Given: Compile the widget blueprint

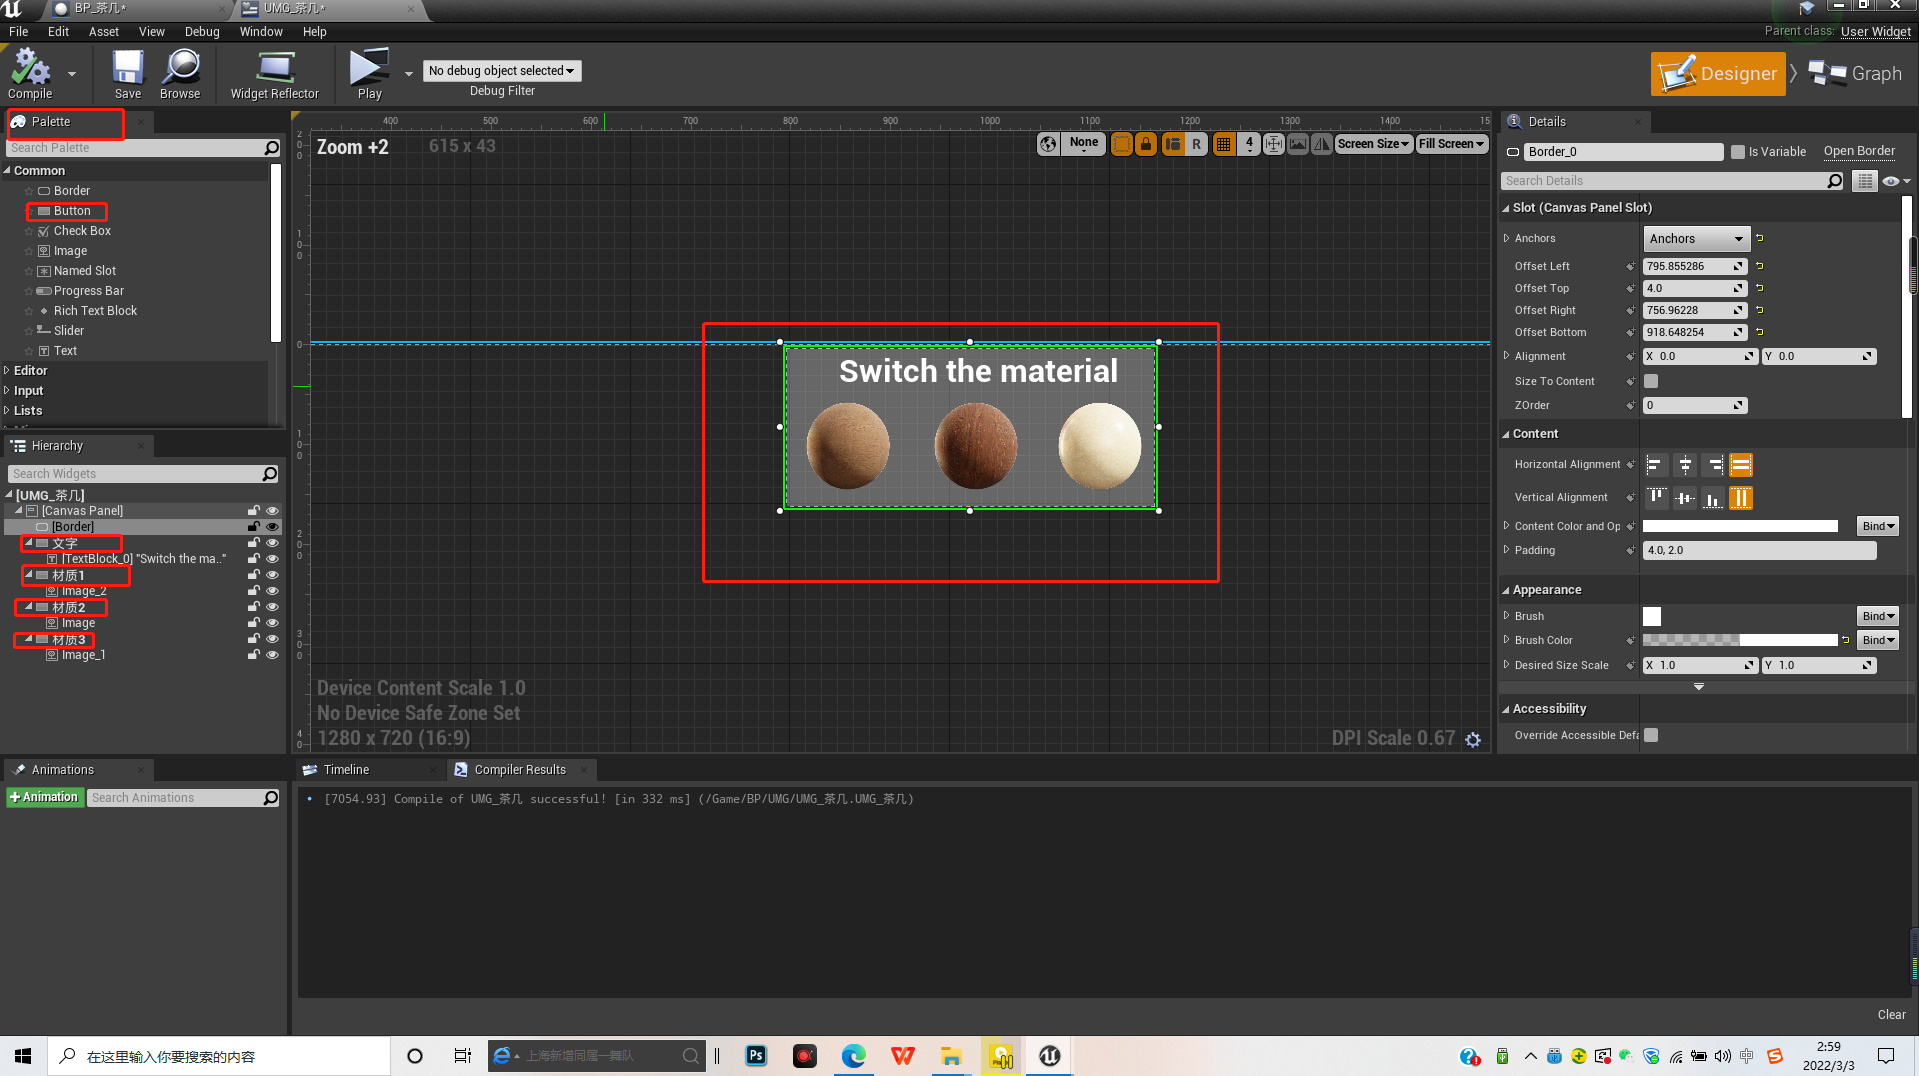Looking at the screenshot, I should click(30, 73).
